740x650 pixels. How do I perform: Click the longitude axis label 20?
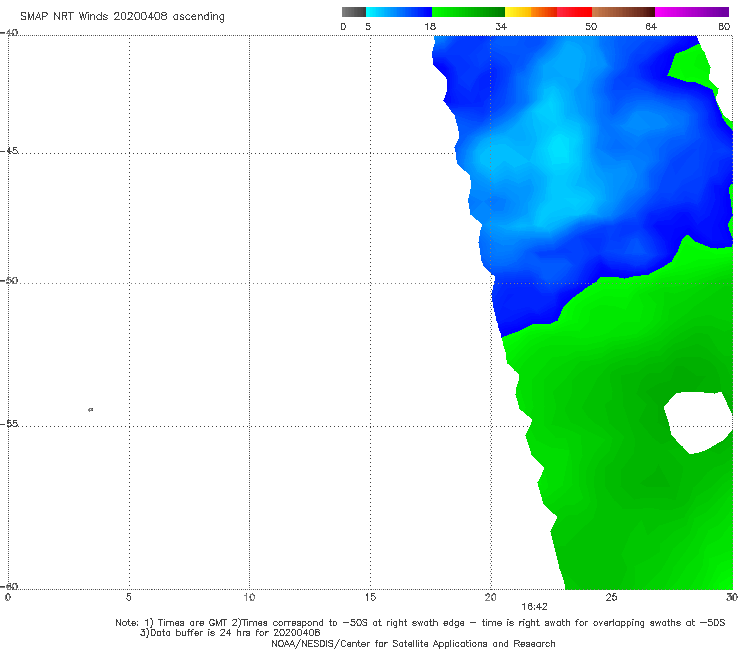[x=490, y=597]
